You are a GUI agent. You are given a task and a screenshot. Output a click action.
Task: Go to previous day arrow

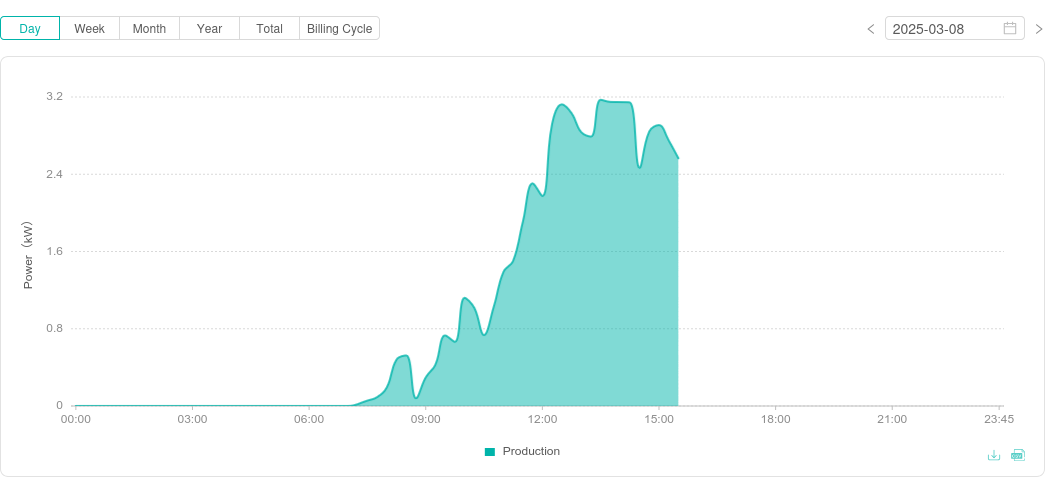point(871,29)
